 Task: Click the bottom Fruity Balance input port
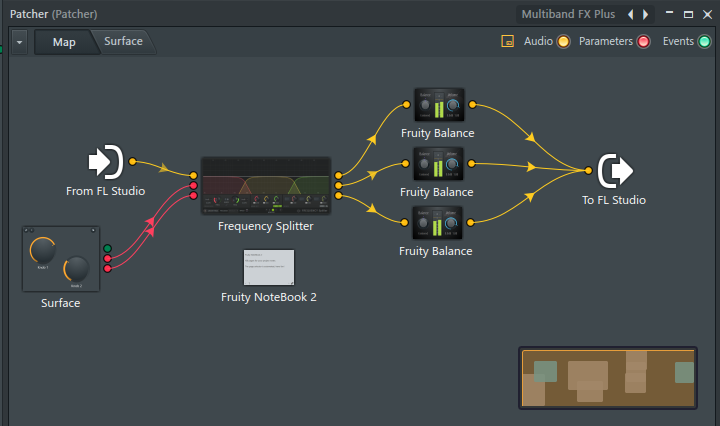pyautogui.click(x=405, y=223)
